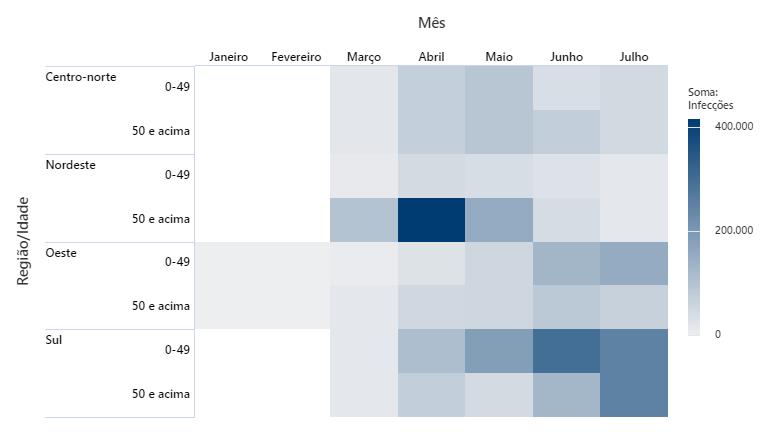Click the Sul 50 e acima cell in Julho
The image size is (768, 432).
pyautogui.click(x=634, y=394)
